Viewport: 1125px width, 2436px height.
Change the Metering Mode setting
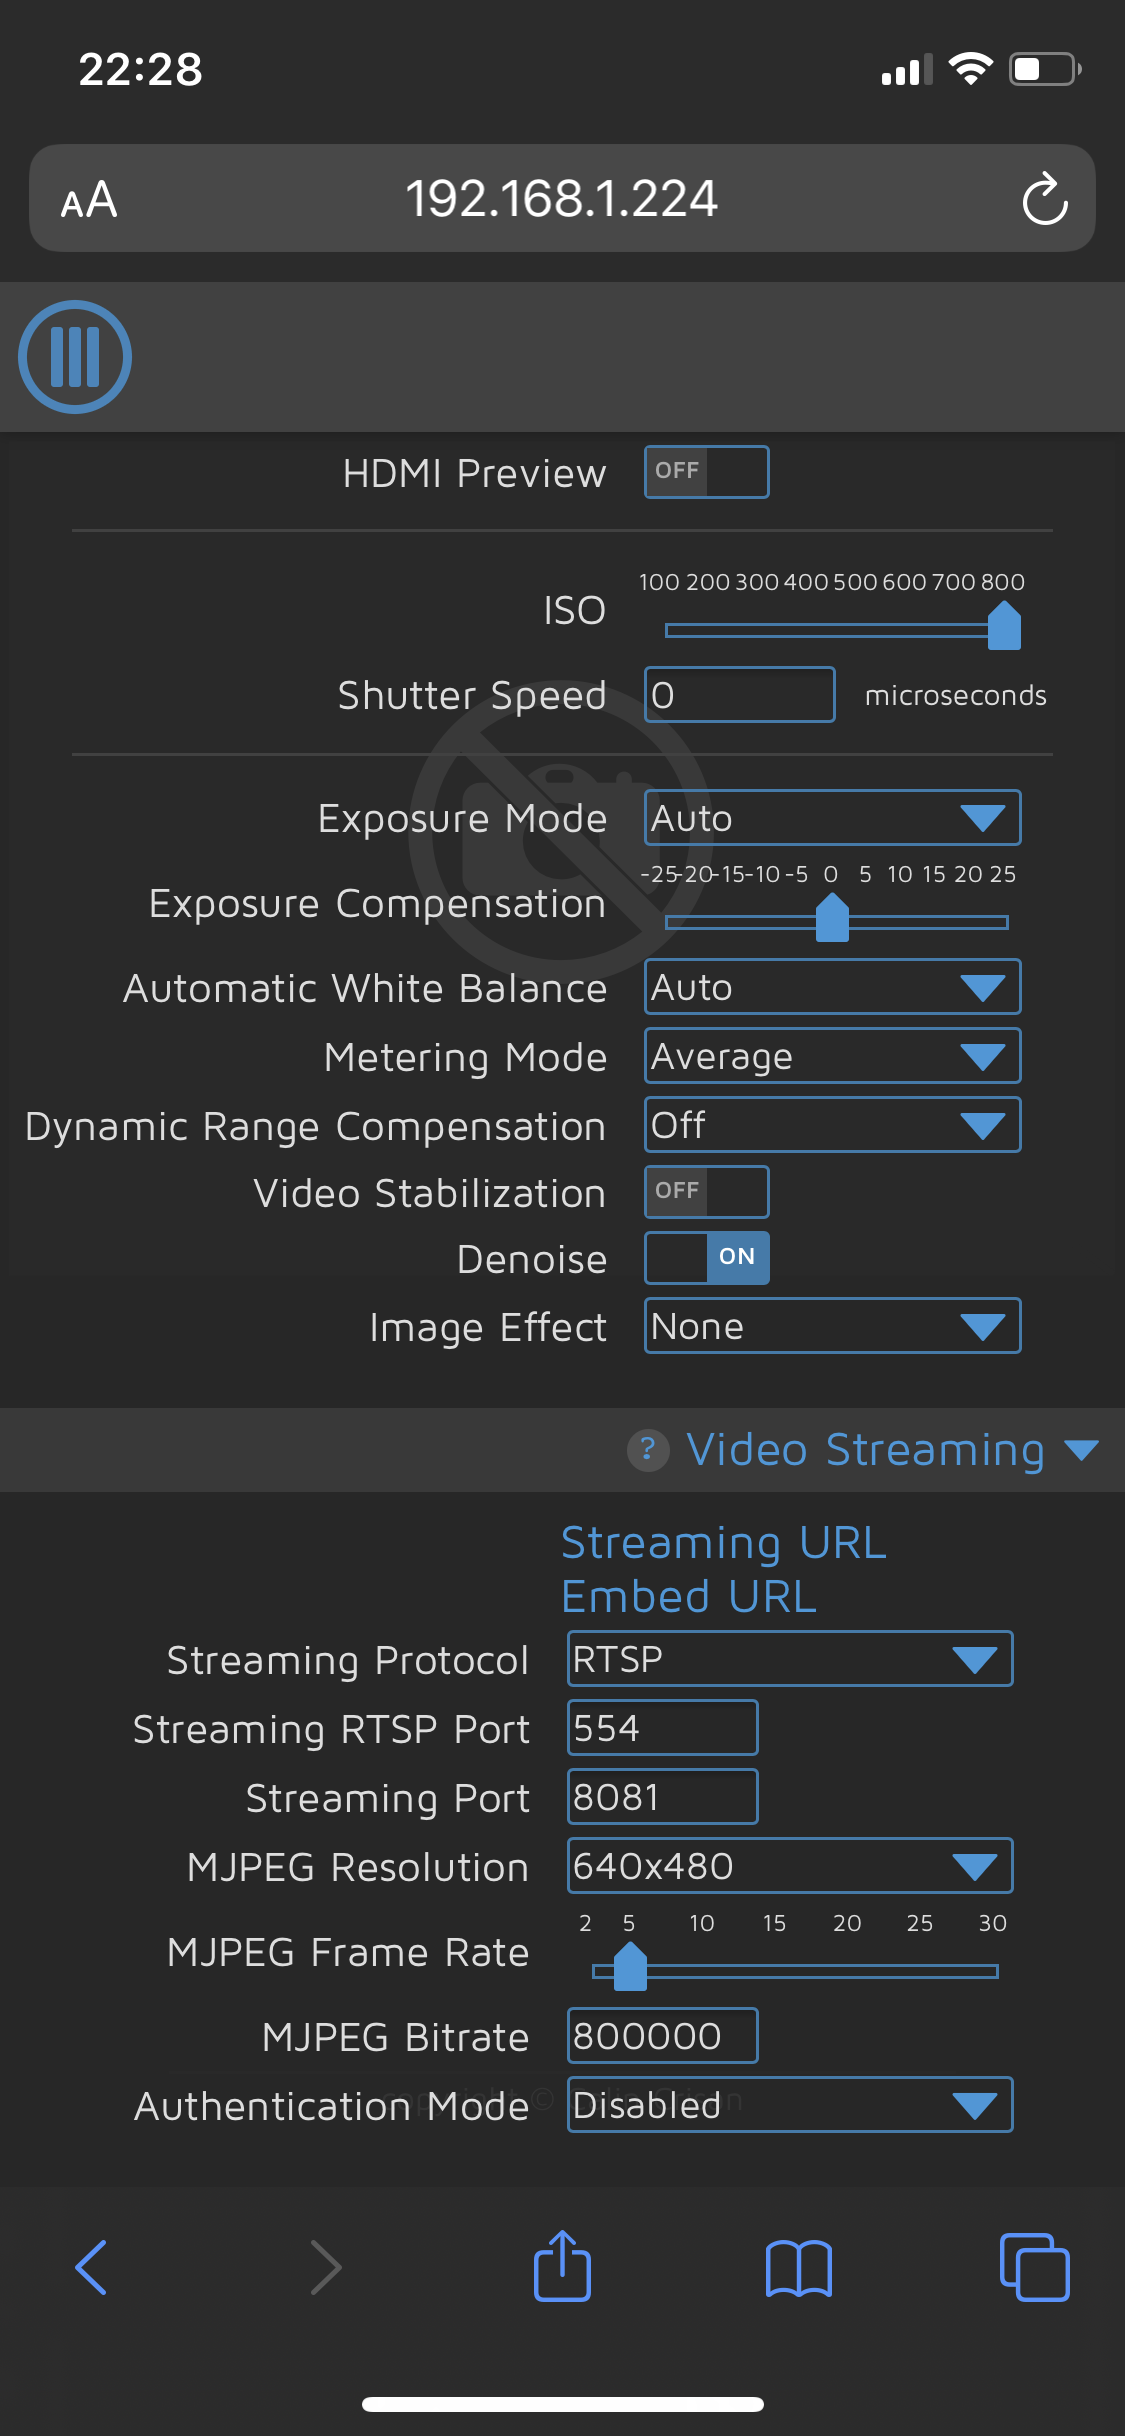tap(831, 1056)
